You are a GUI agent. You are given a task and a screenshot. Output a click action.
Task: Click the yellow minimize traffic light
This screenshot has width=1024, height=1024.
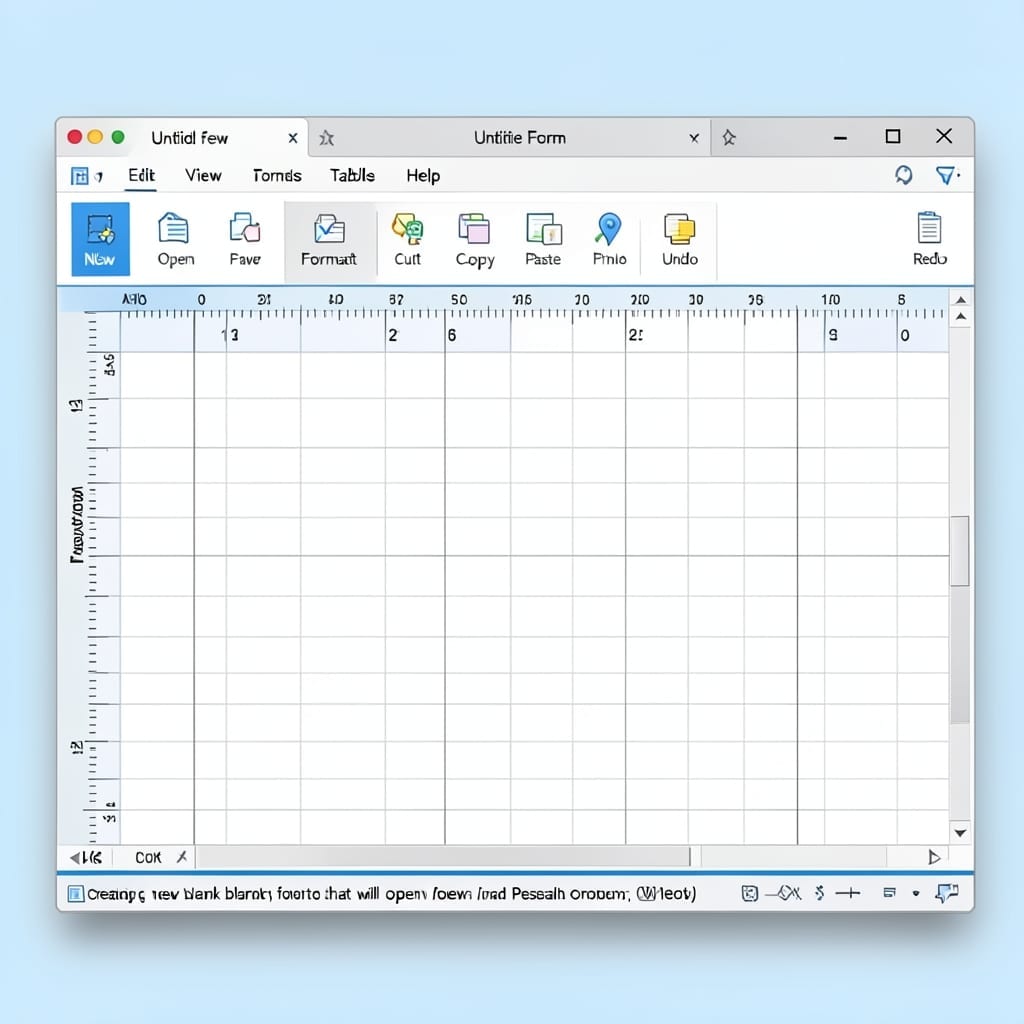[95, 136]
